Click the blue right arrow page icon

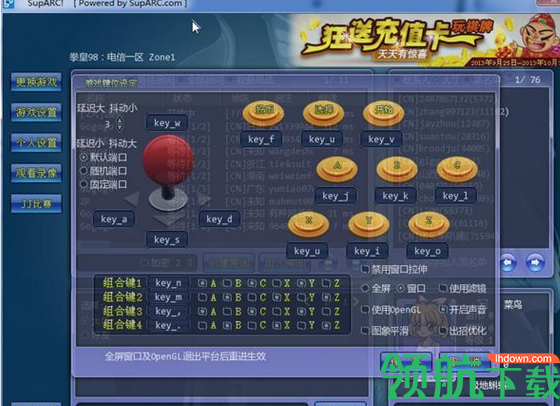pyautogui.click(x=535, y=263)
